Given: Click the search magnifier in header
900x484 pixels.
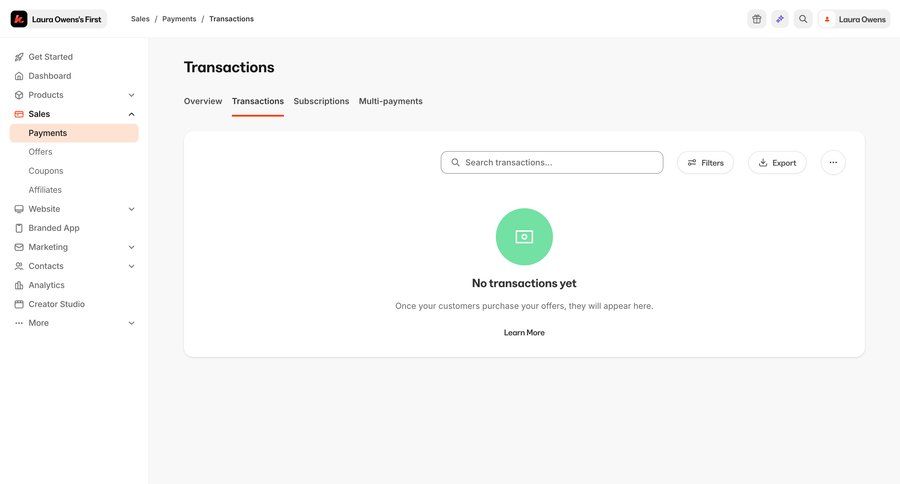Looking at the screenshot, I should tap(803, 19).
